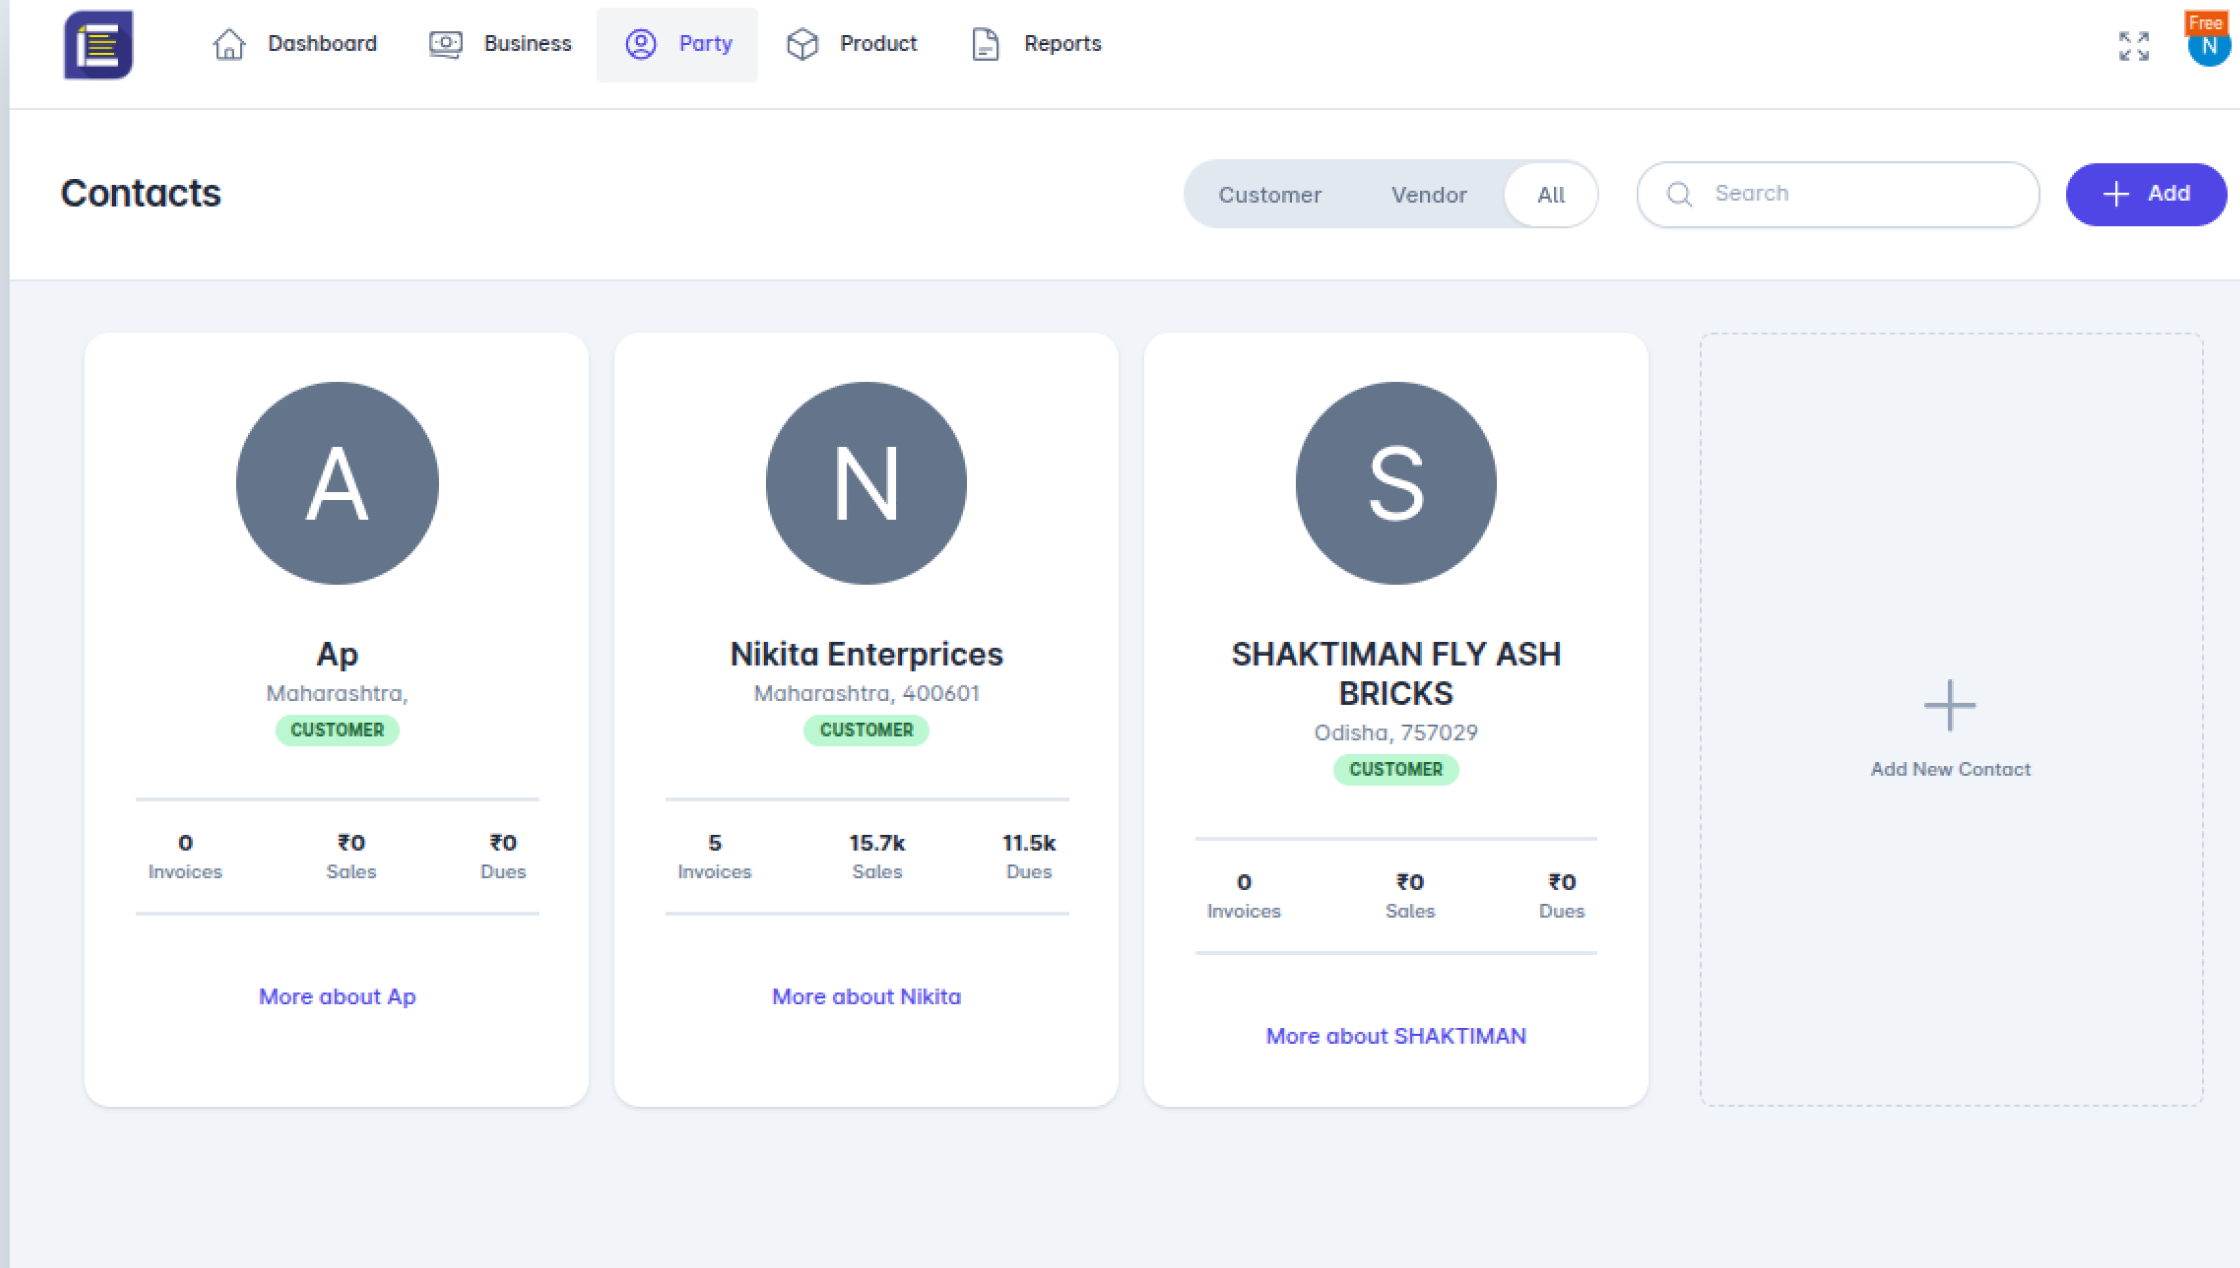Click the plus icon in Add New Contact

[1949, 706]
